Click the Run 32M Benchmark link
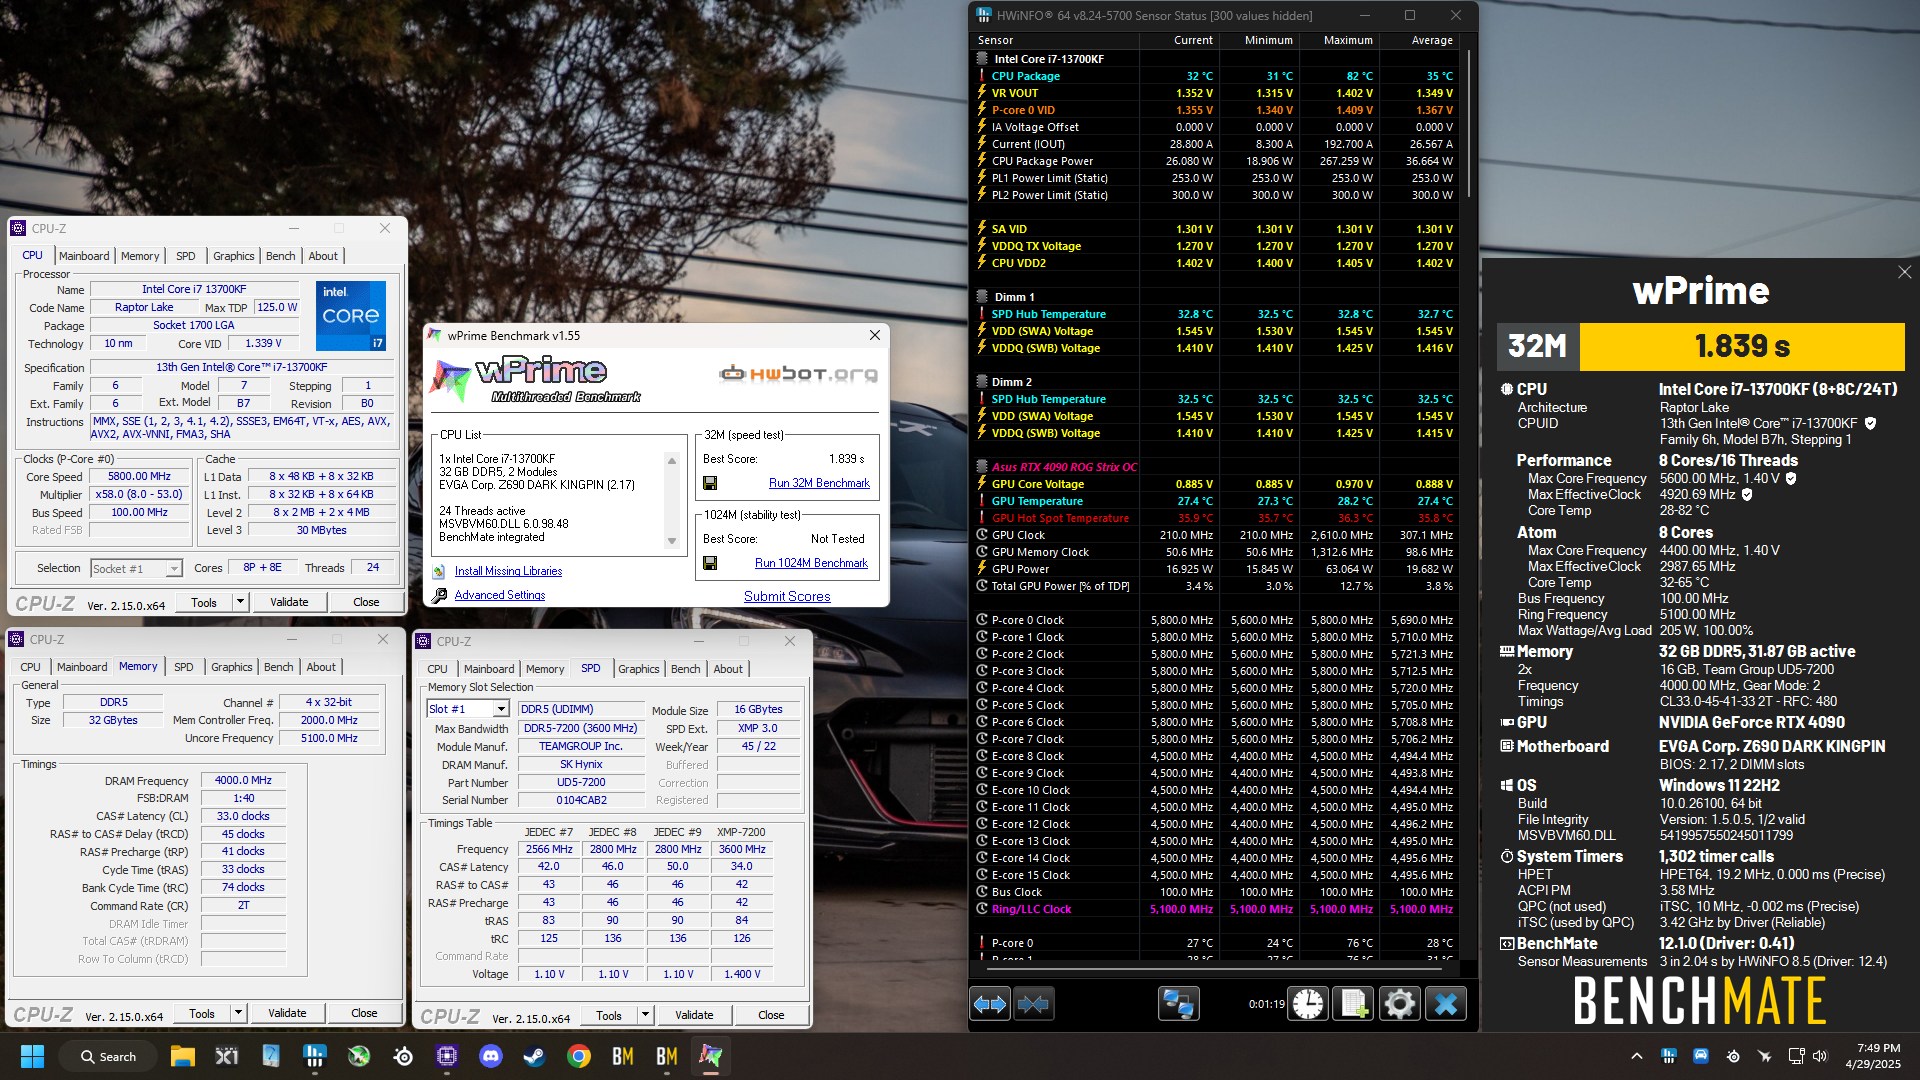The image size is (1920, 1080). click(x=819, y=483)
